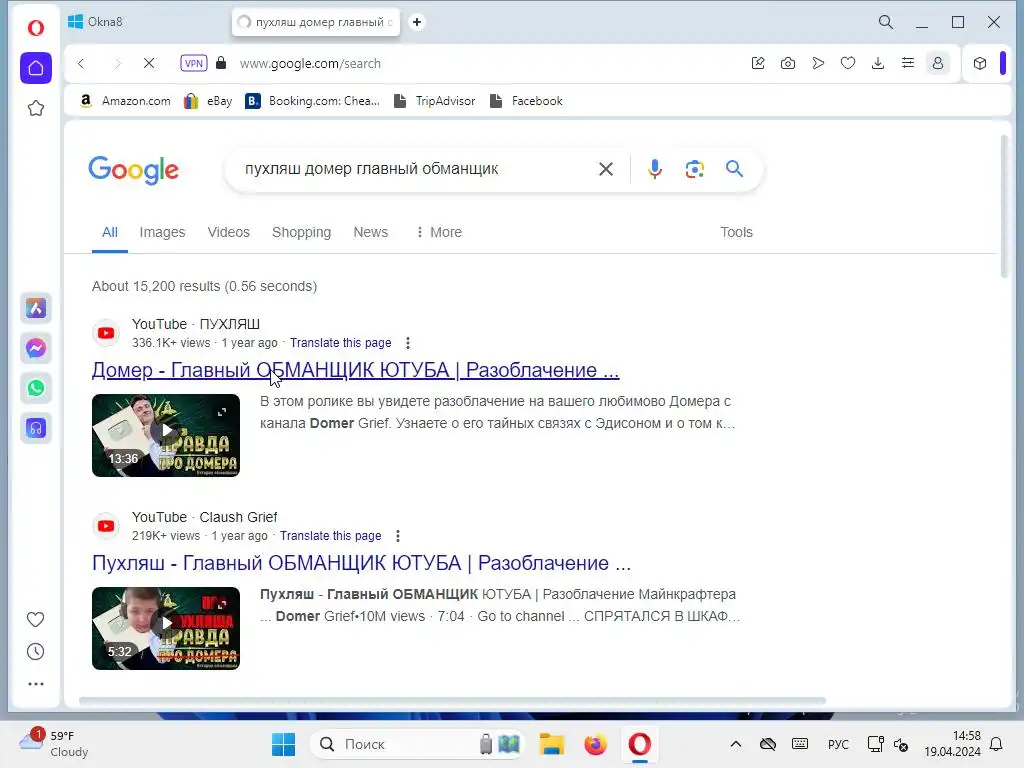1024x768 pixels.
Task: Open the Amazon.com bookmark
Action: tap(125, 101)
